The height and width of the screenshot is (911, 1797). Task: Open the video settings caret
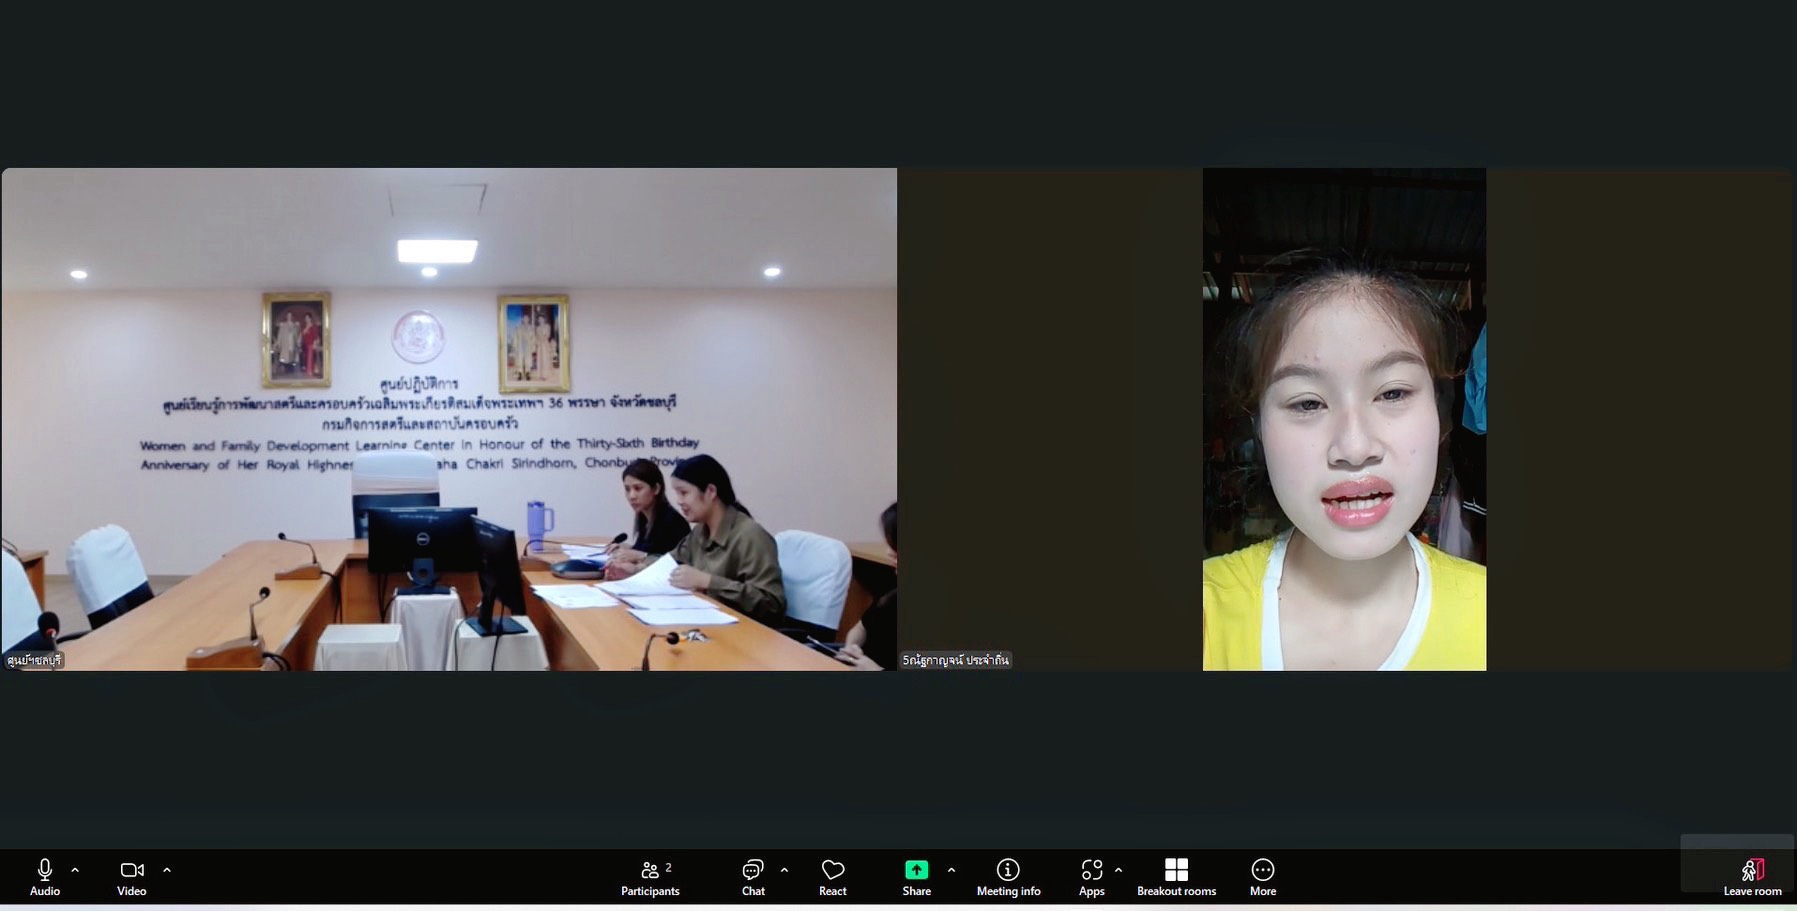click(167, 870)
